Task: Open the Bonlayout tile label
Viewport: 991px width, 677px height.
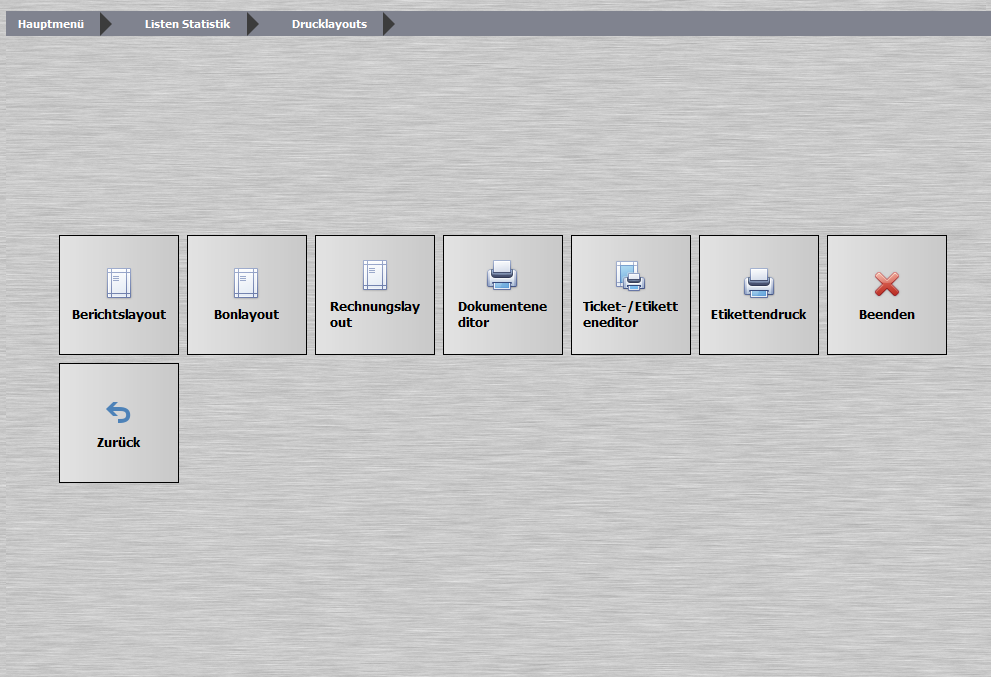Action: click(x=246, y=314)
